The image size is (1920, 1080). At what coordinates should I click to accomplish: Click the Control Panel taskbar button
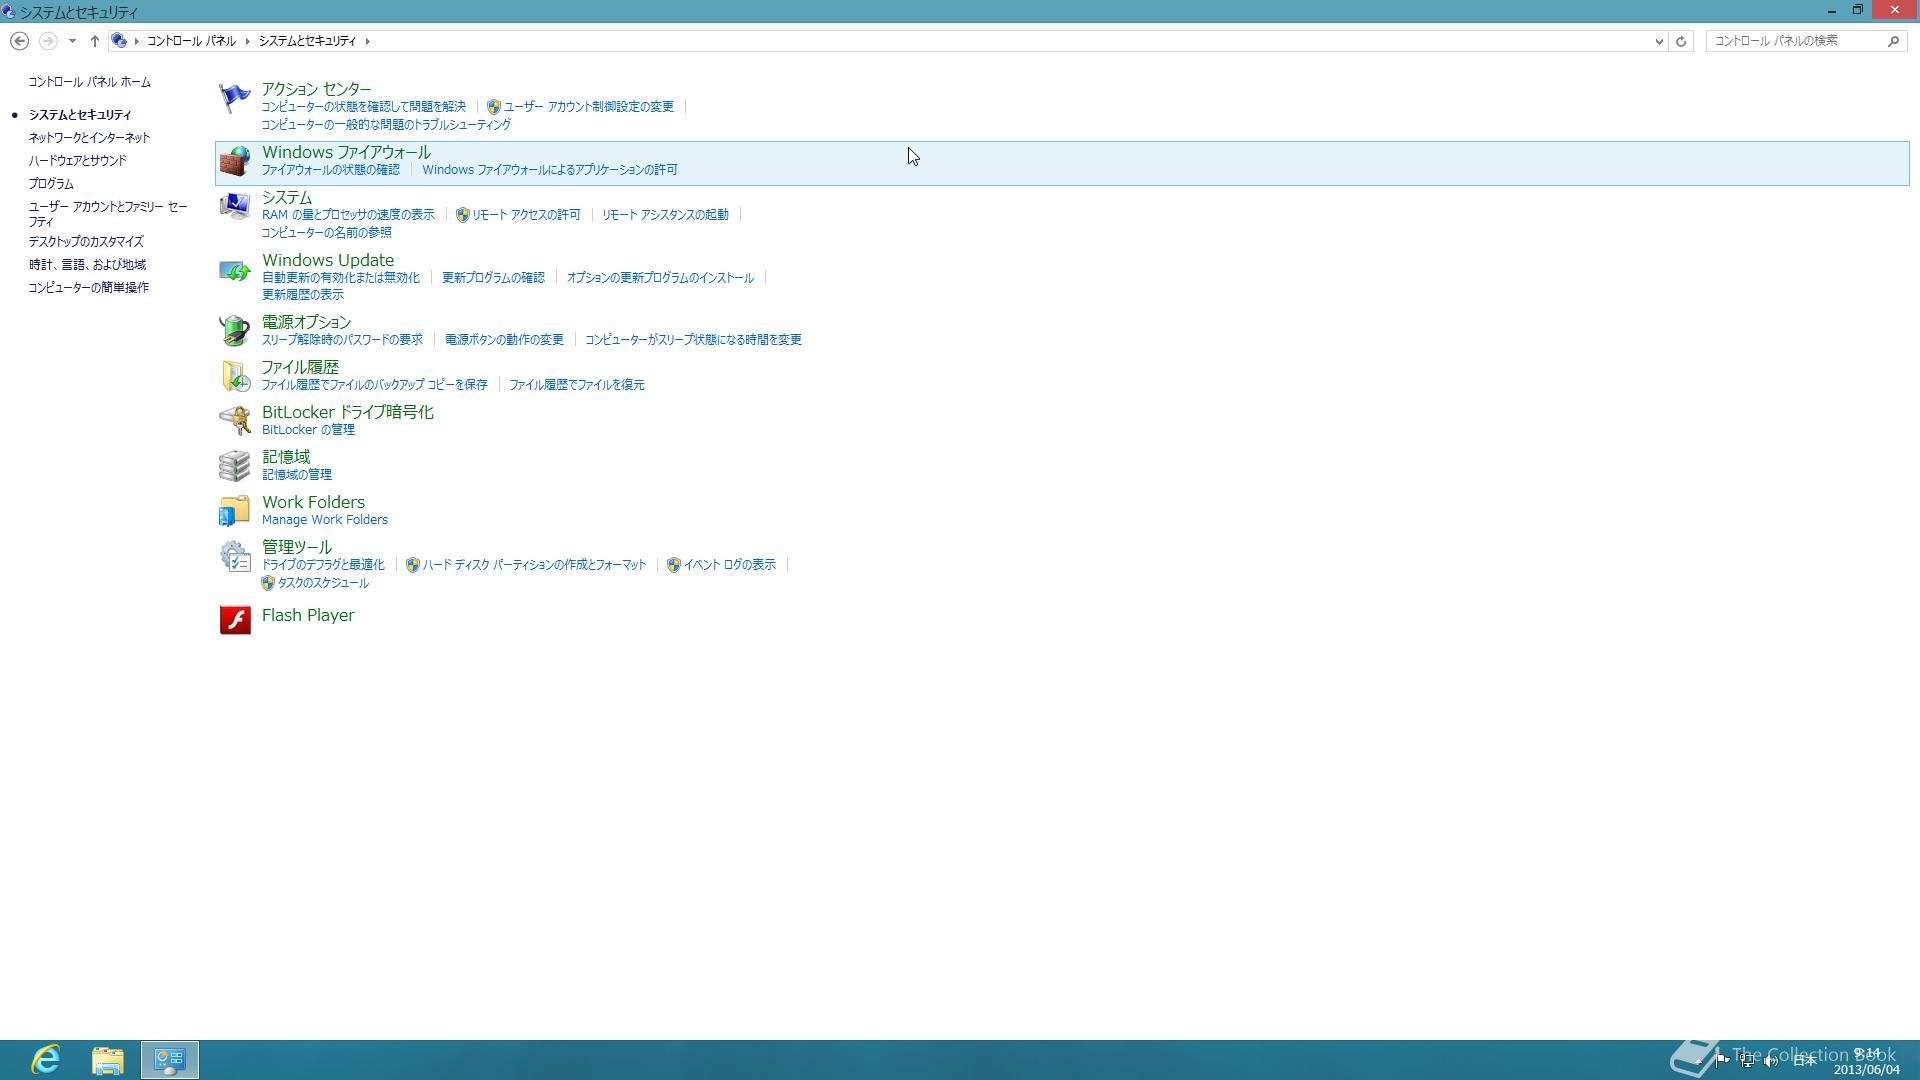coord(169,1060)
